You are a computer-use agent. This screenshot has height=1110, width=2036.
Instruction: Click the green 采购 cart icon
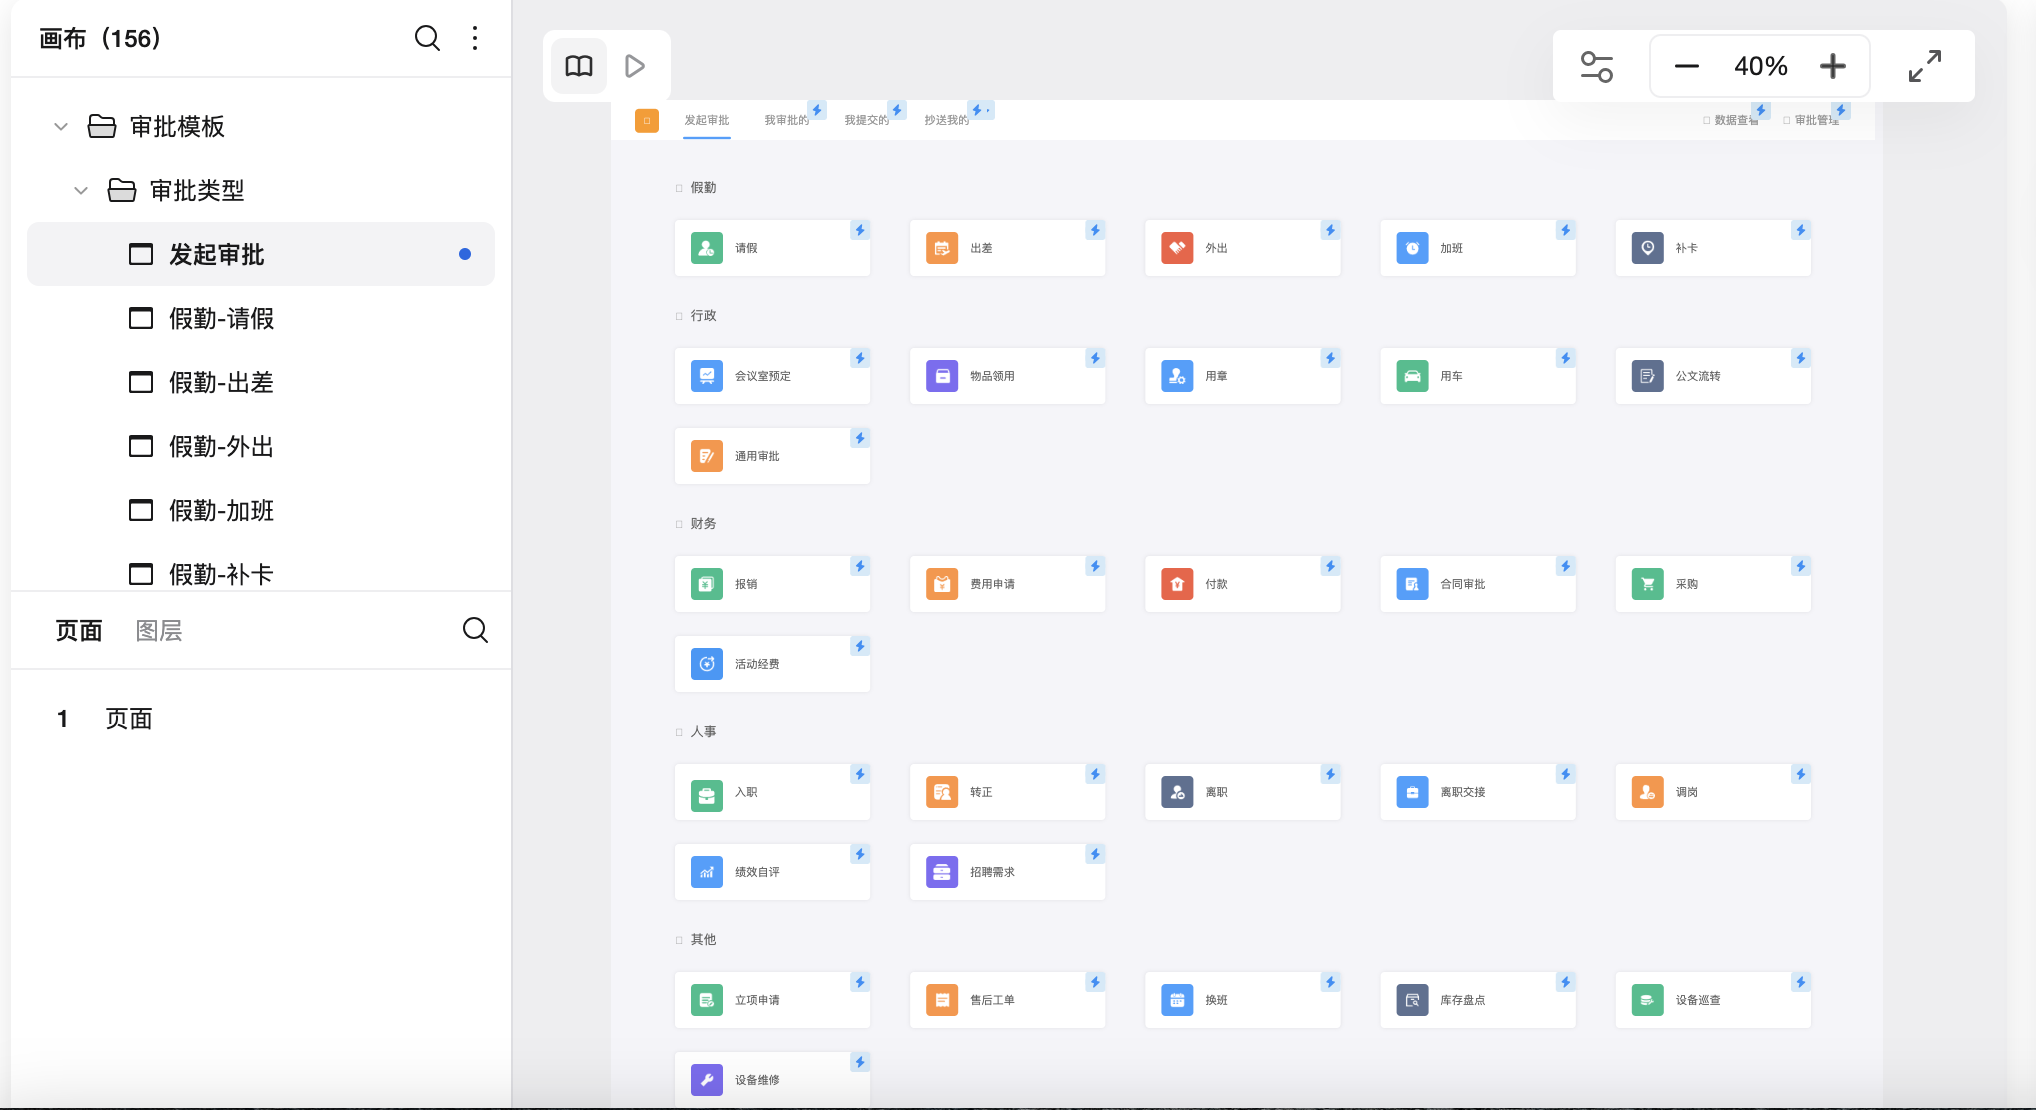click(x=1648, y=584)
